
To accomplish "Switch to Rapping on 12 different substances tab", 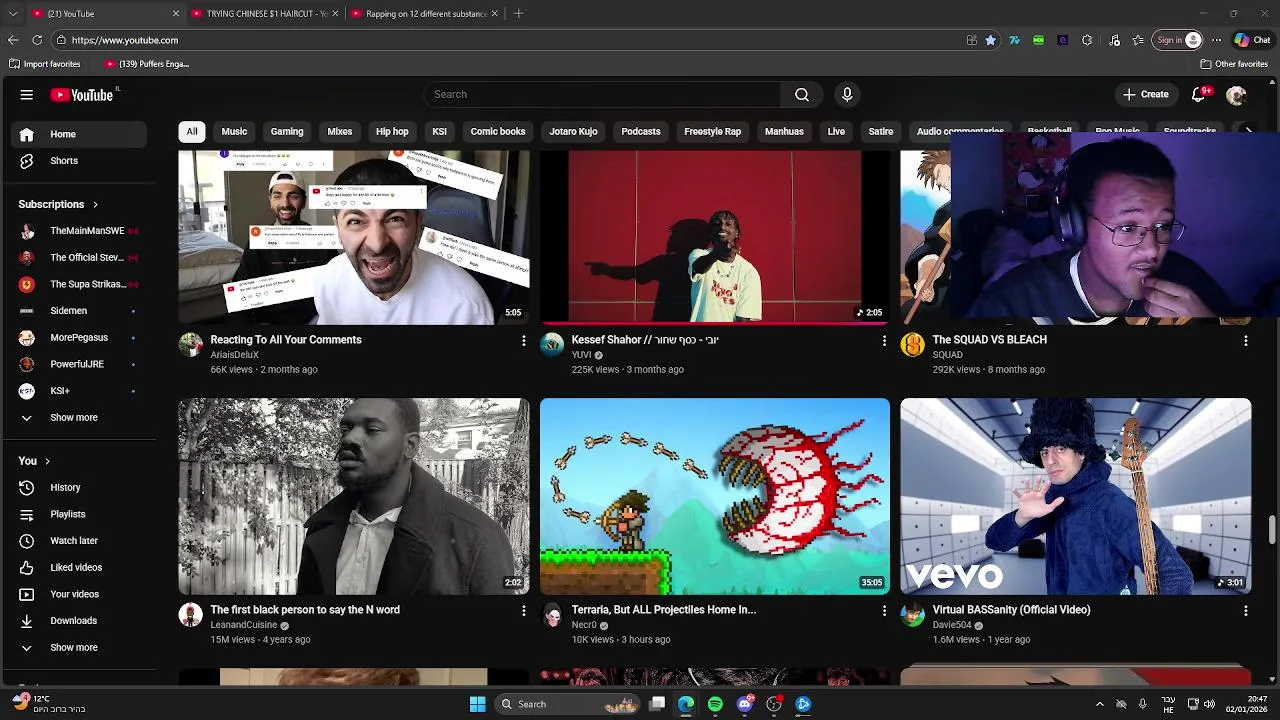I will [423, 14].
